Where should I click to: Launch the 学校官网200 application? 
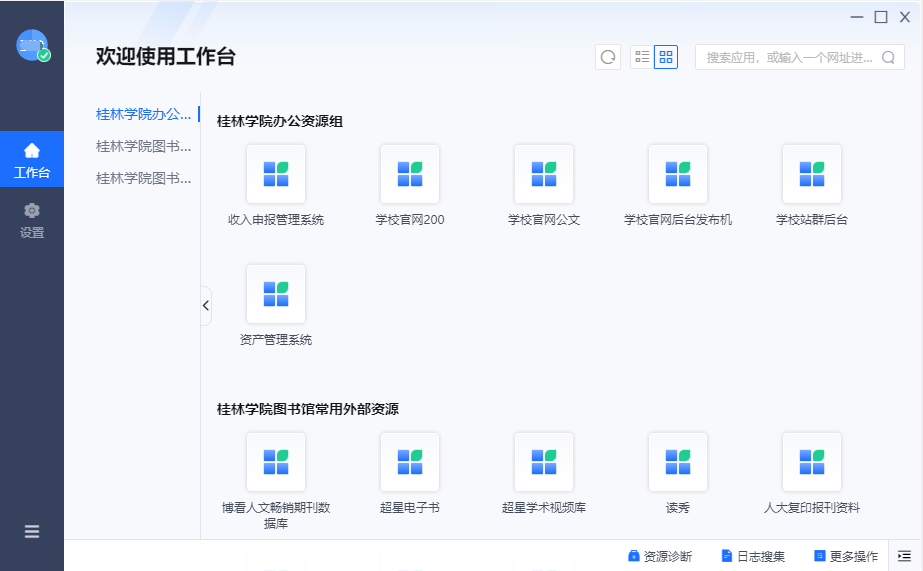[409, 175]
